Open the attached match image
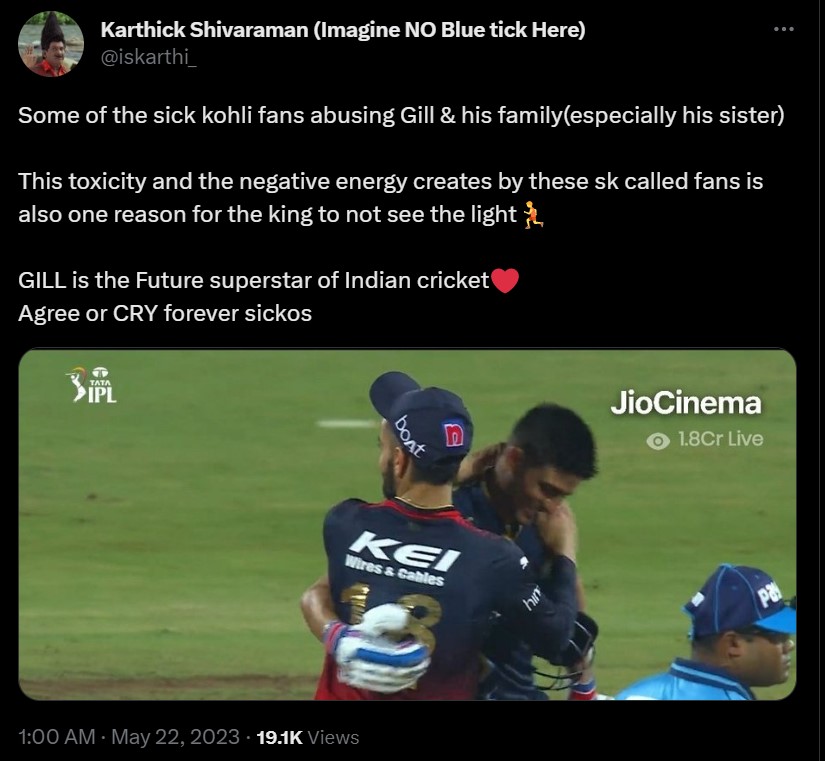The height and width of the screenshot is (761, 825). pos(407,525)
